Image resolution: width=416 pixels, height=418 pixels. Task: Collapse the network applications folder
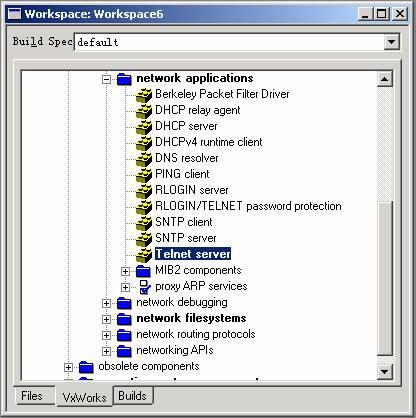tap(106, 79)
